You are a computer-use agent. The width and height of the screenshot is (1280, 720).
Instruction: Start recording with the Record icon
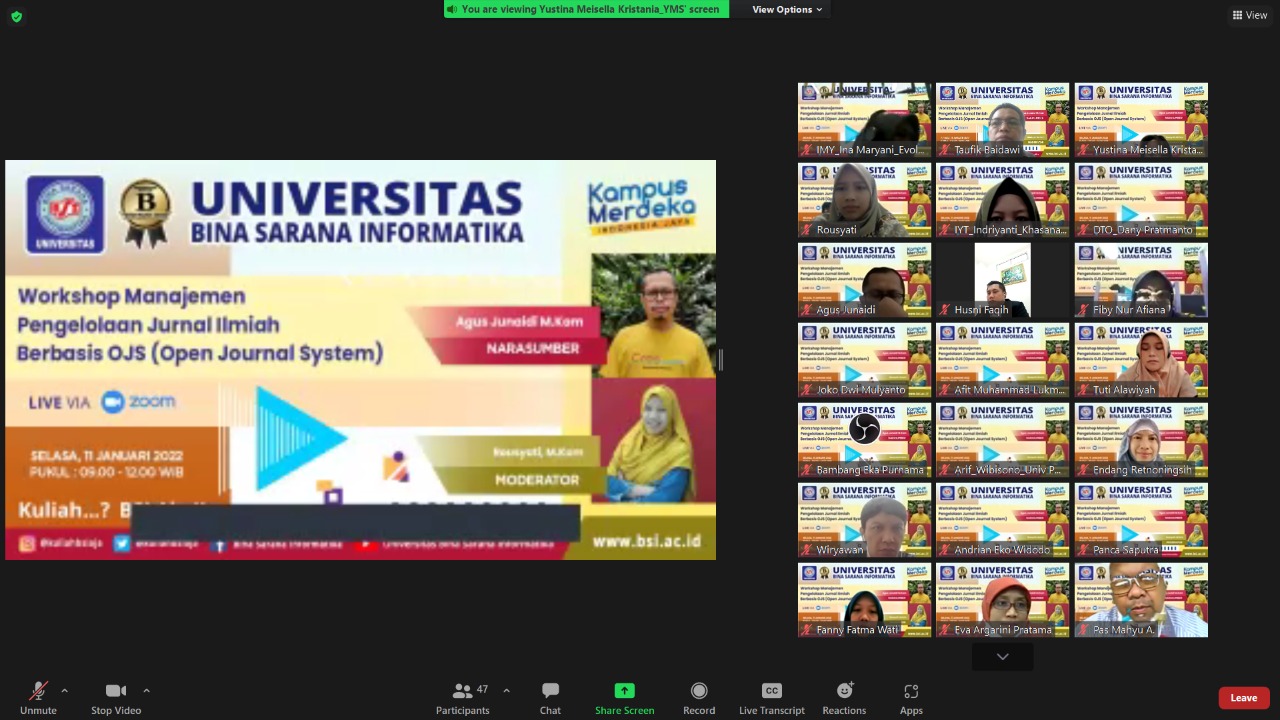[699, 690]
